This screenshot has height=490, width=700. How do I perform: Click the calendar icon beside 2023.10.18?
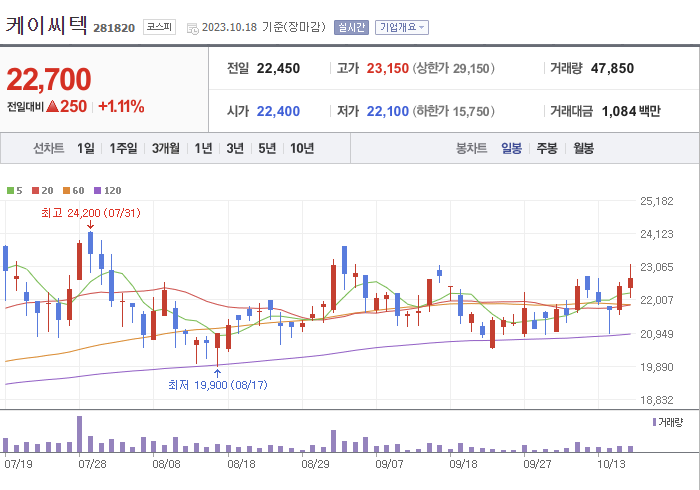(192, 29)
